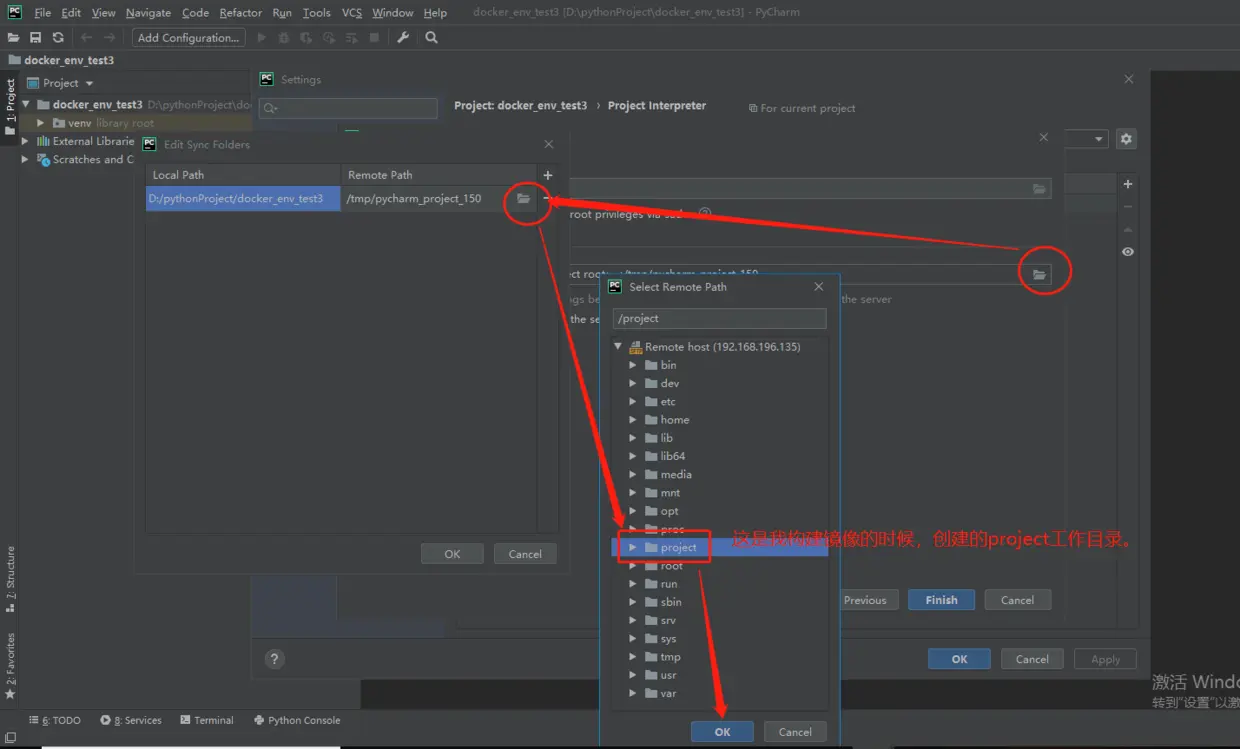Click the folder icon of the upper wizard field
This screenshot has height=749, width=1240.
1040,189
